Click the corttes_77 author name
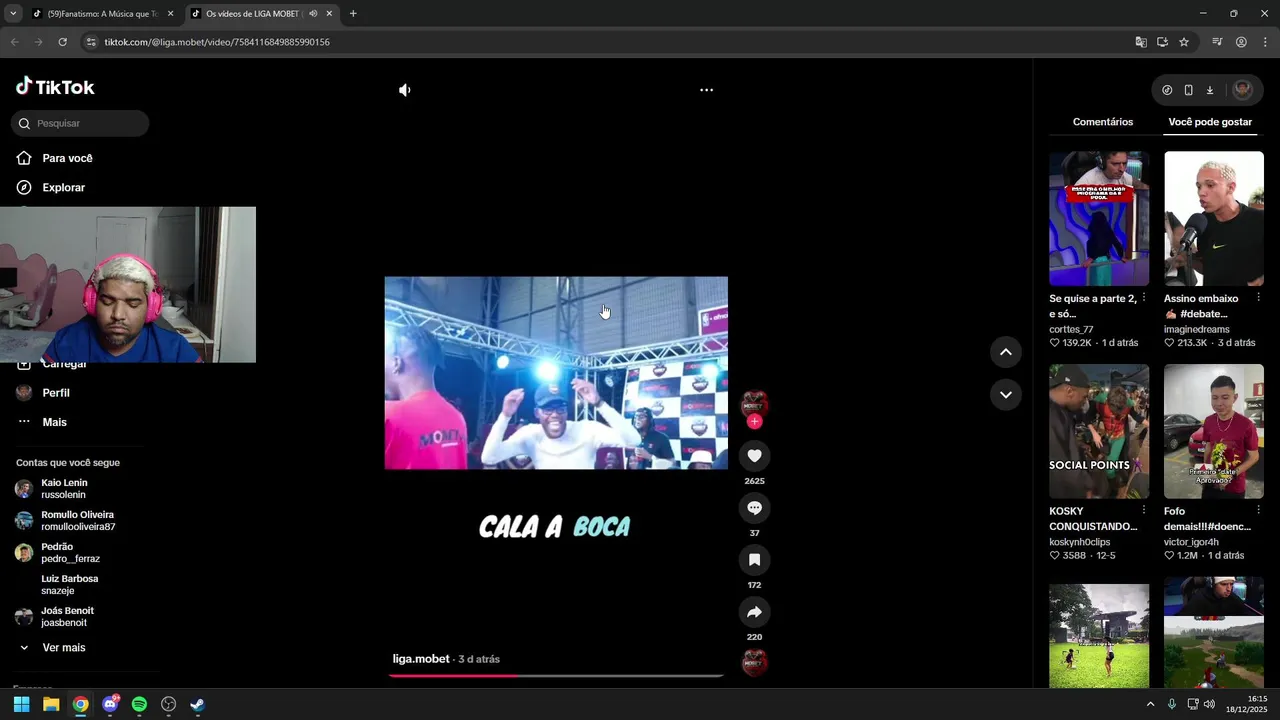Viewport: 1280px width, 720px height. (1071, 329)
